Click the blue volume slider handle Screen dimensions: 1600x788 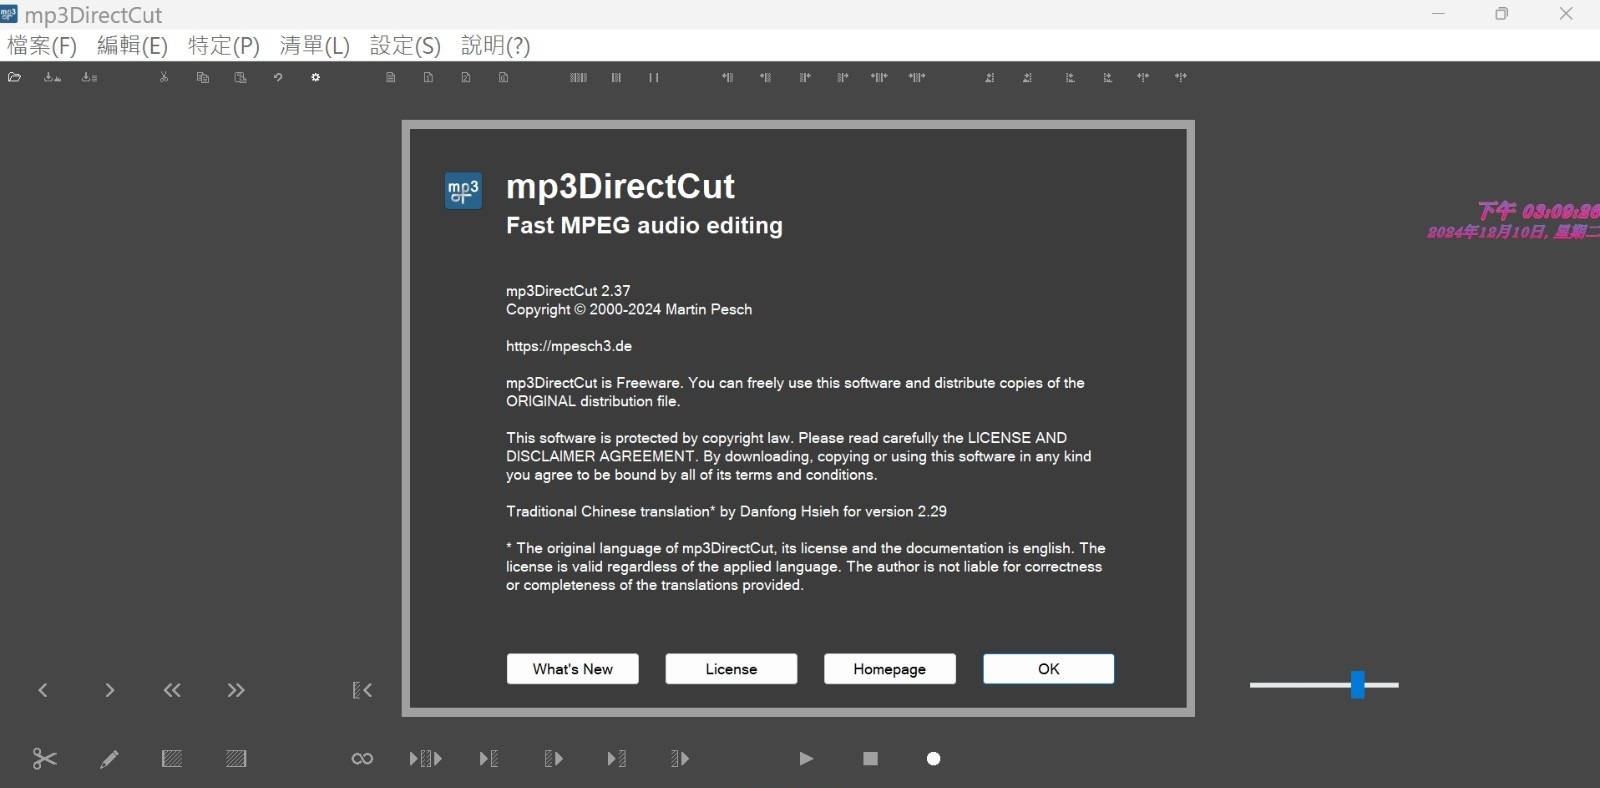point(1357,685)
